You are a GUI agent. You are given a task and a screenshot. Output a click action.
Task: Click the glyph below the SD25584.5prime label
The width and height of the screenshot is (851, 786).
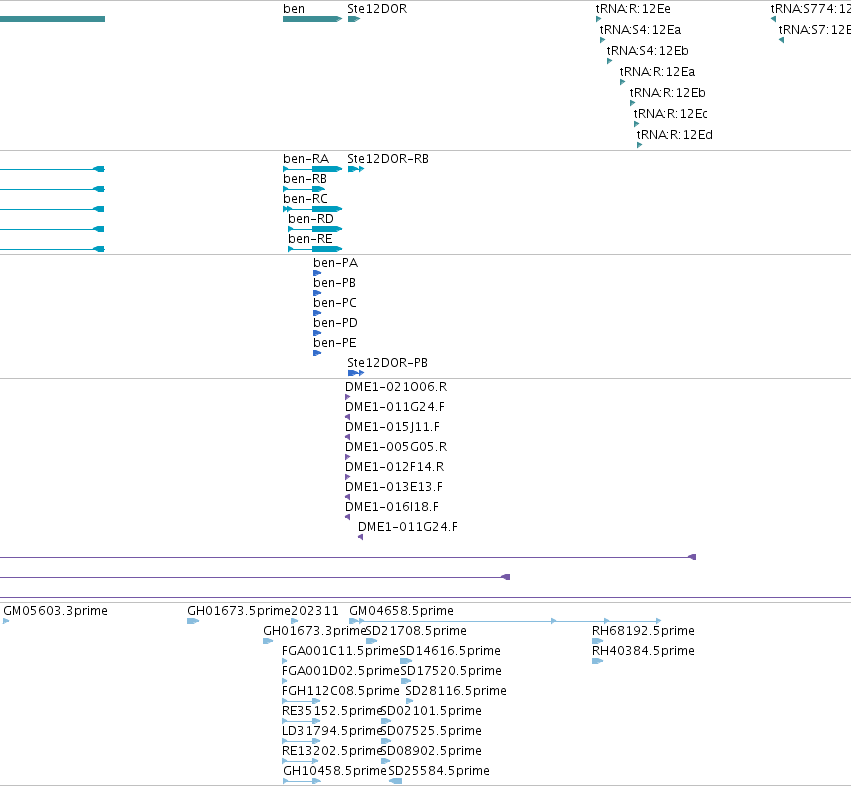coord(396,781)
